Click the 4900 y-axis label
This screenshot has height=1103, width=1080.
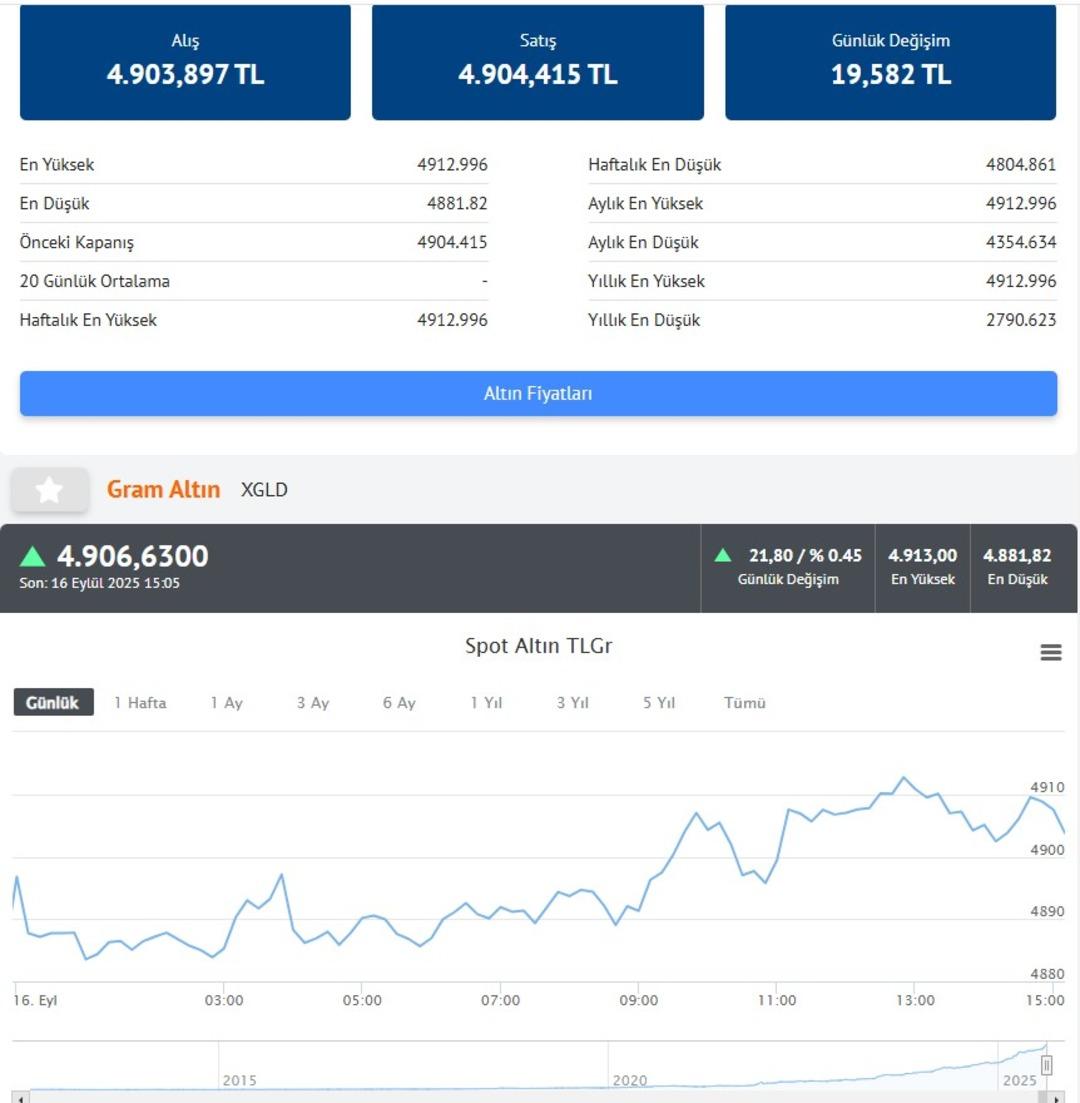(1047, 850)
